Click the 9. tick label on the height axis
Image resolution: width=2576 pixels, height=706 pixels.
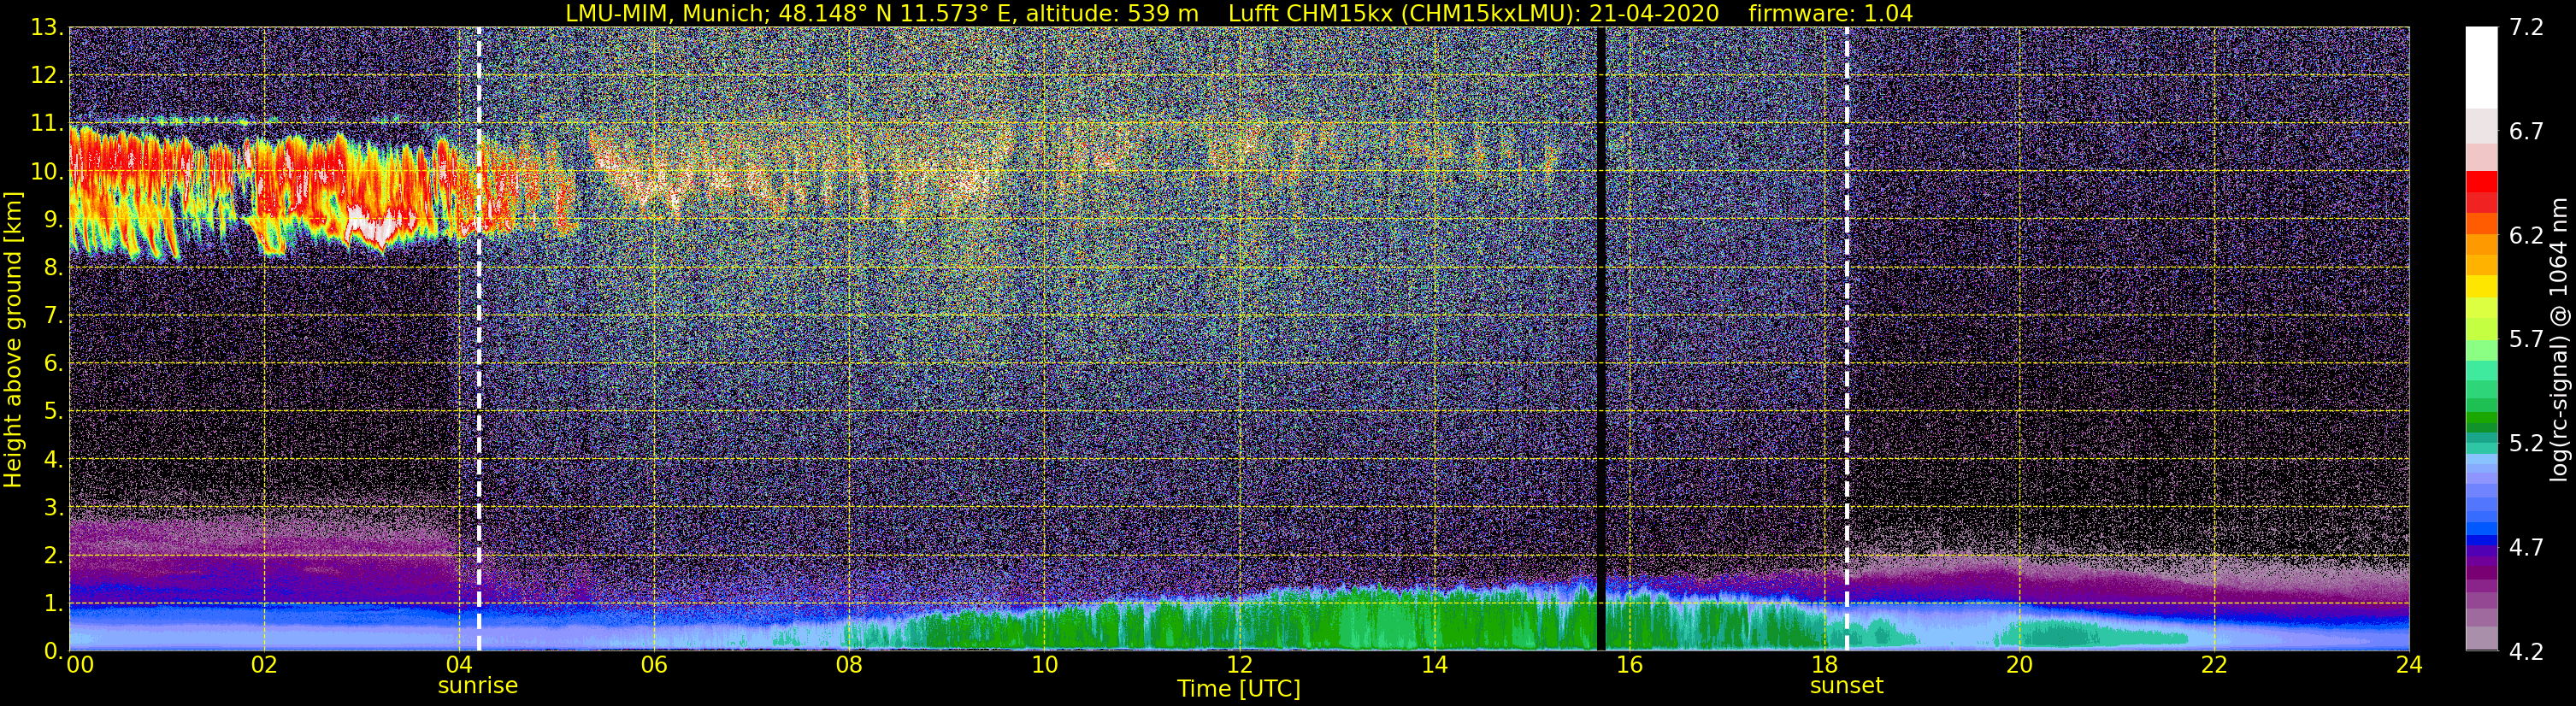pyautogui.click(x=53, y=220)
